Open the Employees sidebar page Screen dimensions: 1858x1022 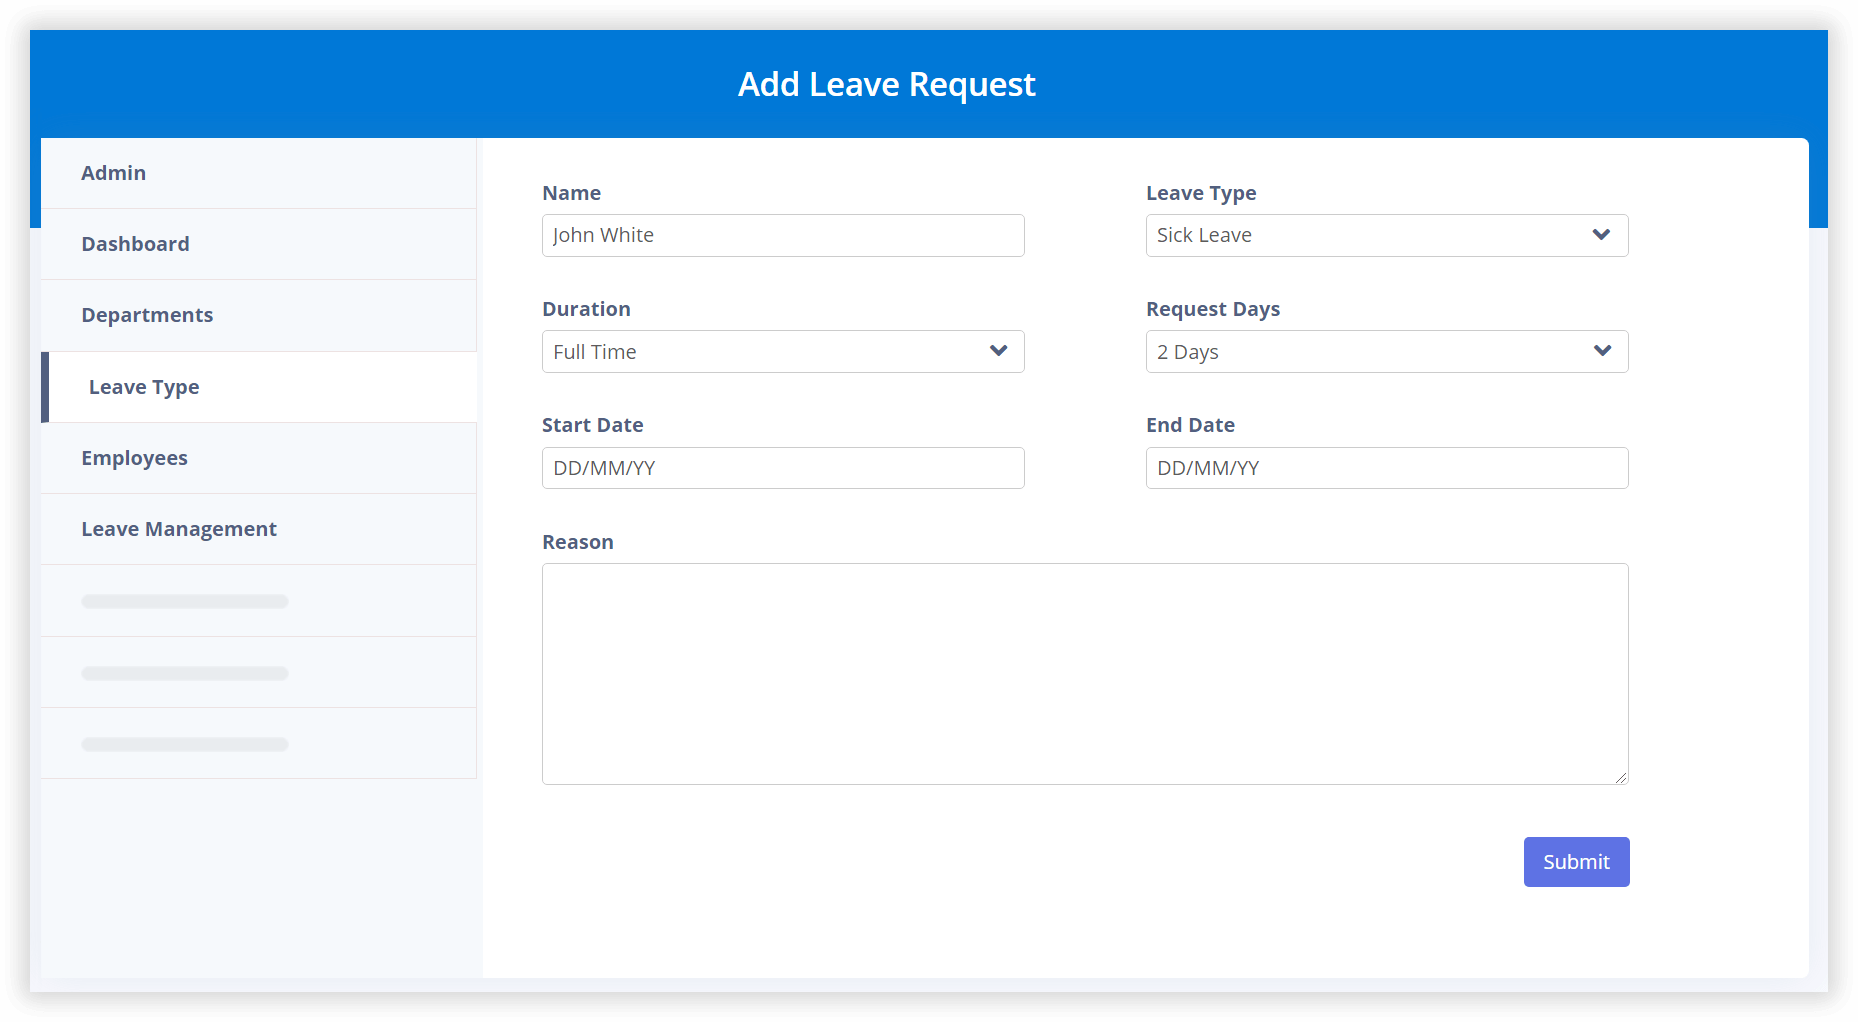coord(259,458)
